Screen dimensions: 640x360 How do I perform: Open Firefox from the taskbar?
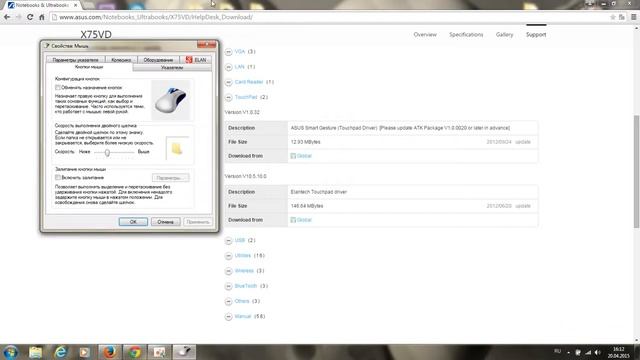(109, 352)
